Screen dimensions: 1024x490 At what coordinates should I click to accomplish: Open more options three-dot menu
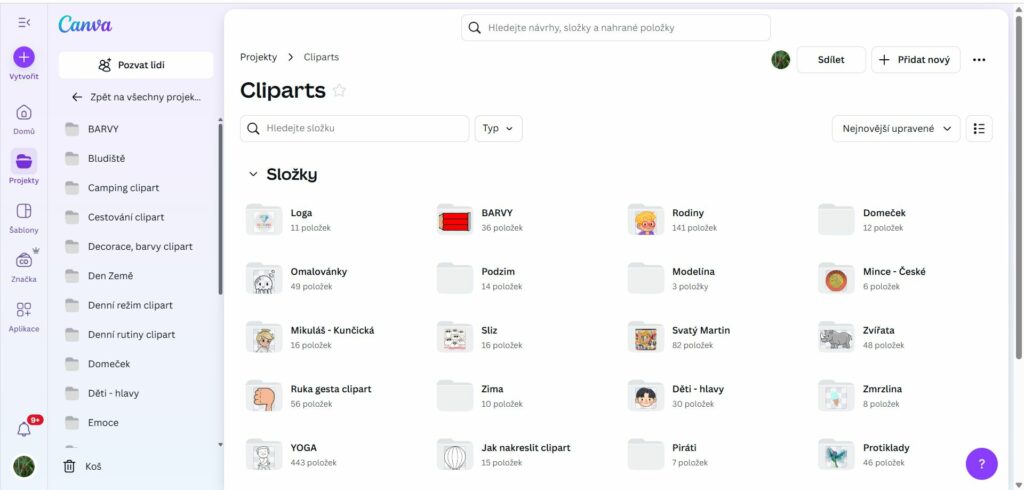coord(979,60)
